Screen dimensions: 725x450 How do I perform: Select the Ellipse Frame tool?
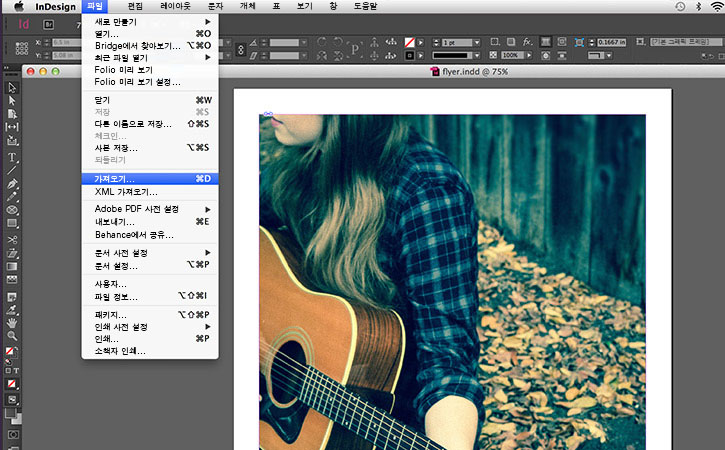(12, 210)
